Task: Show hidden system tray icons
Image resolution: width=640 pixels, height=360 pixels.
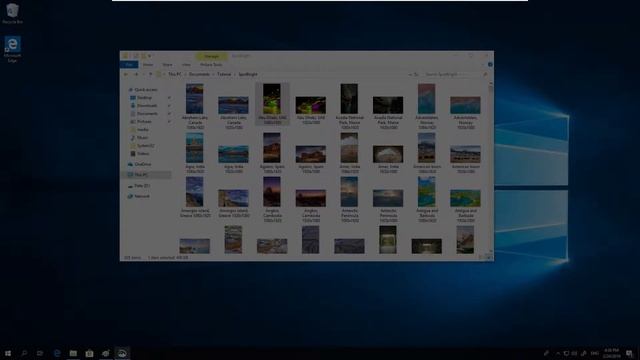Action: pos(558,353)
